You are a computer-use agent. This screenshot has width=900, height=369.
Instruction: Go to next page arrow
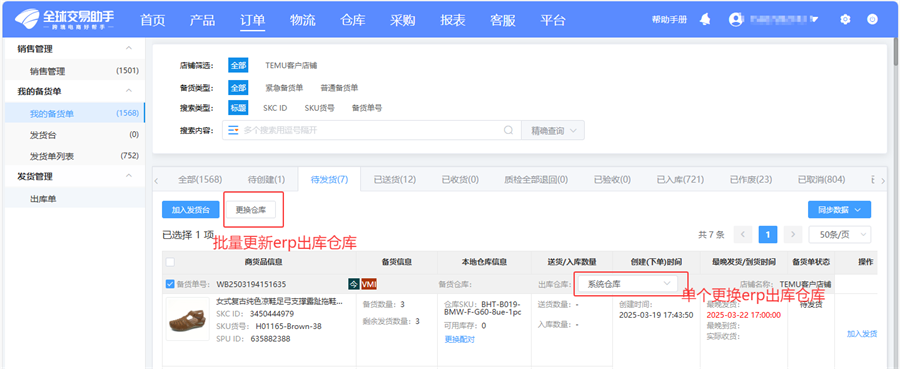click(793, 235)
